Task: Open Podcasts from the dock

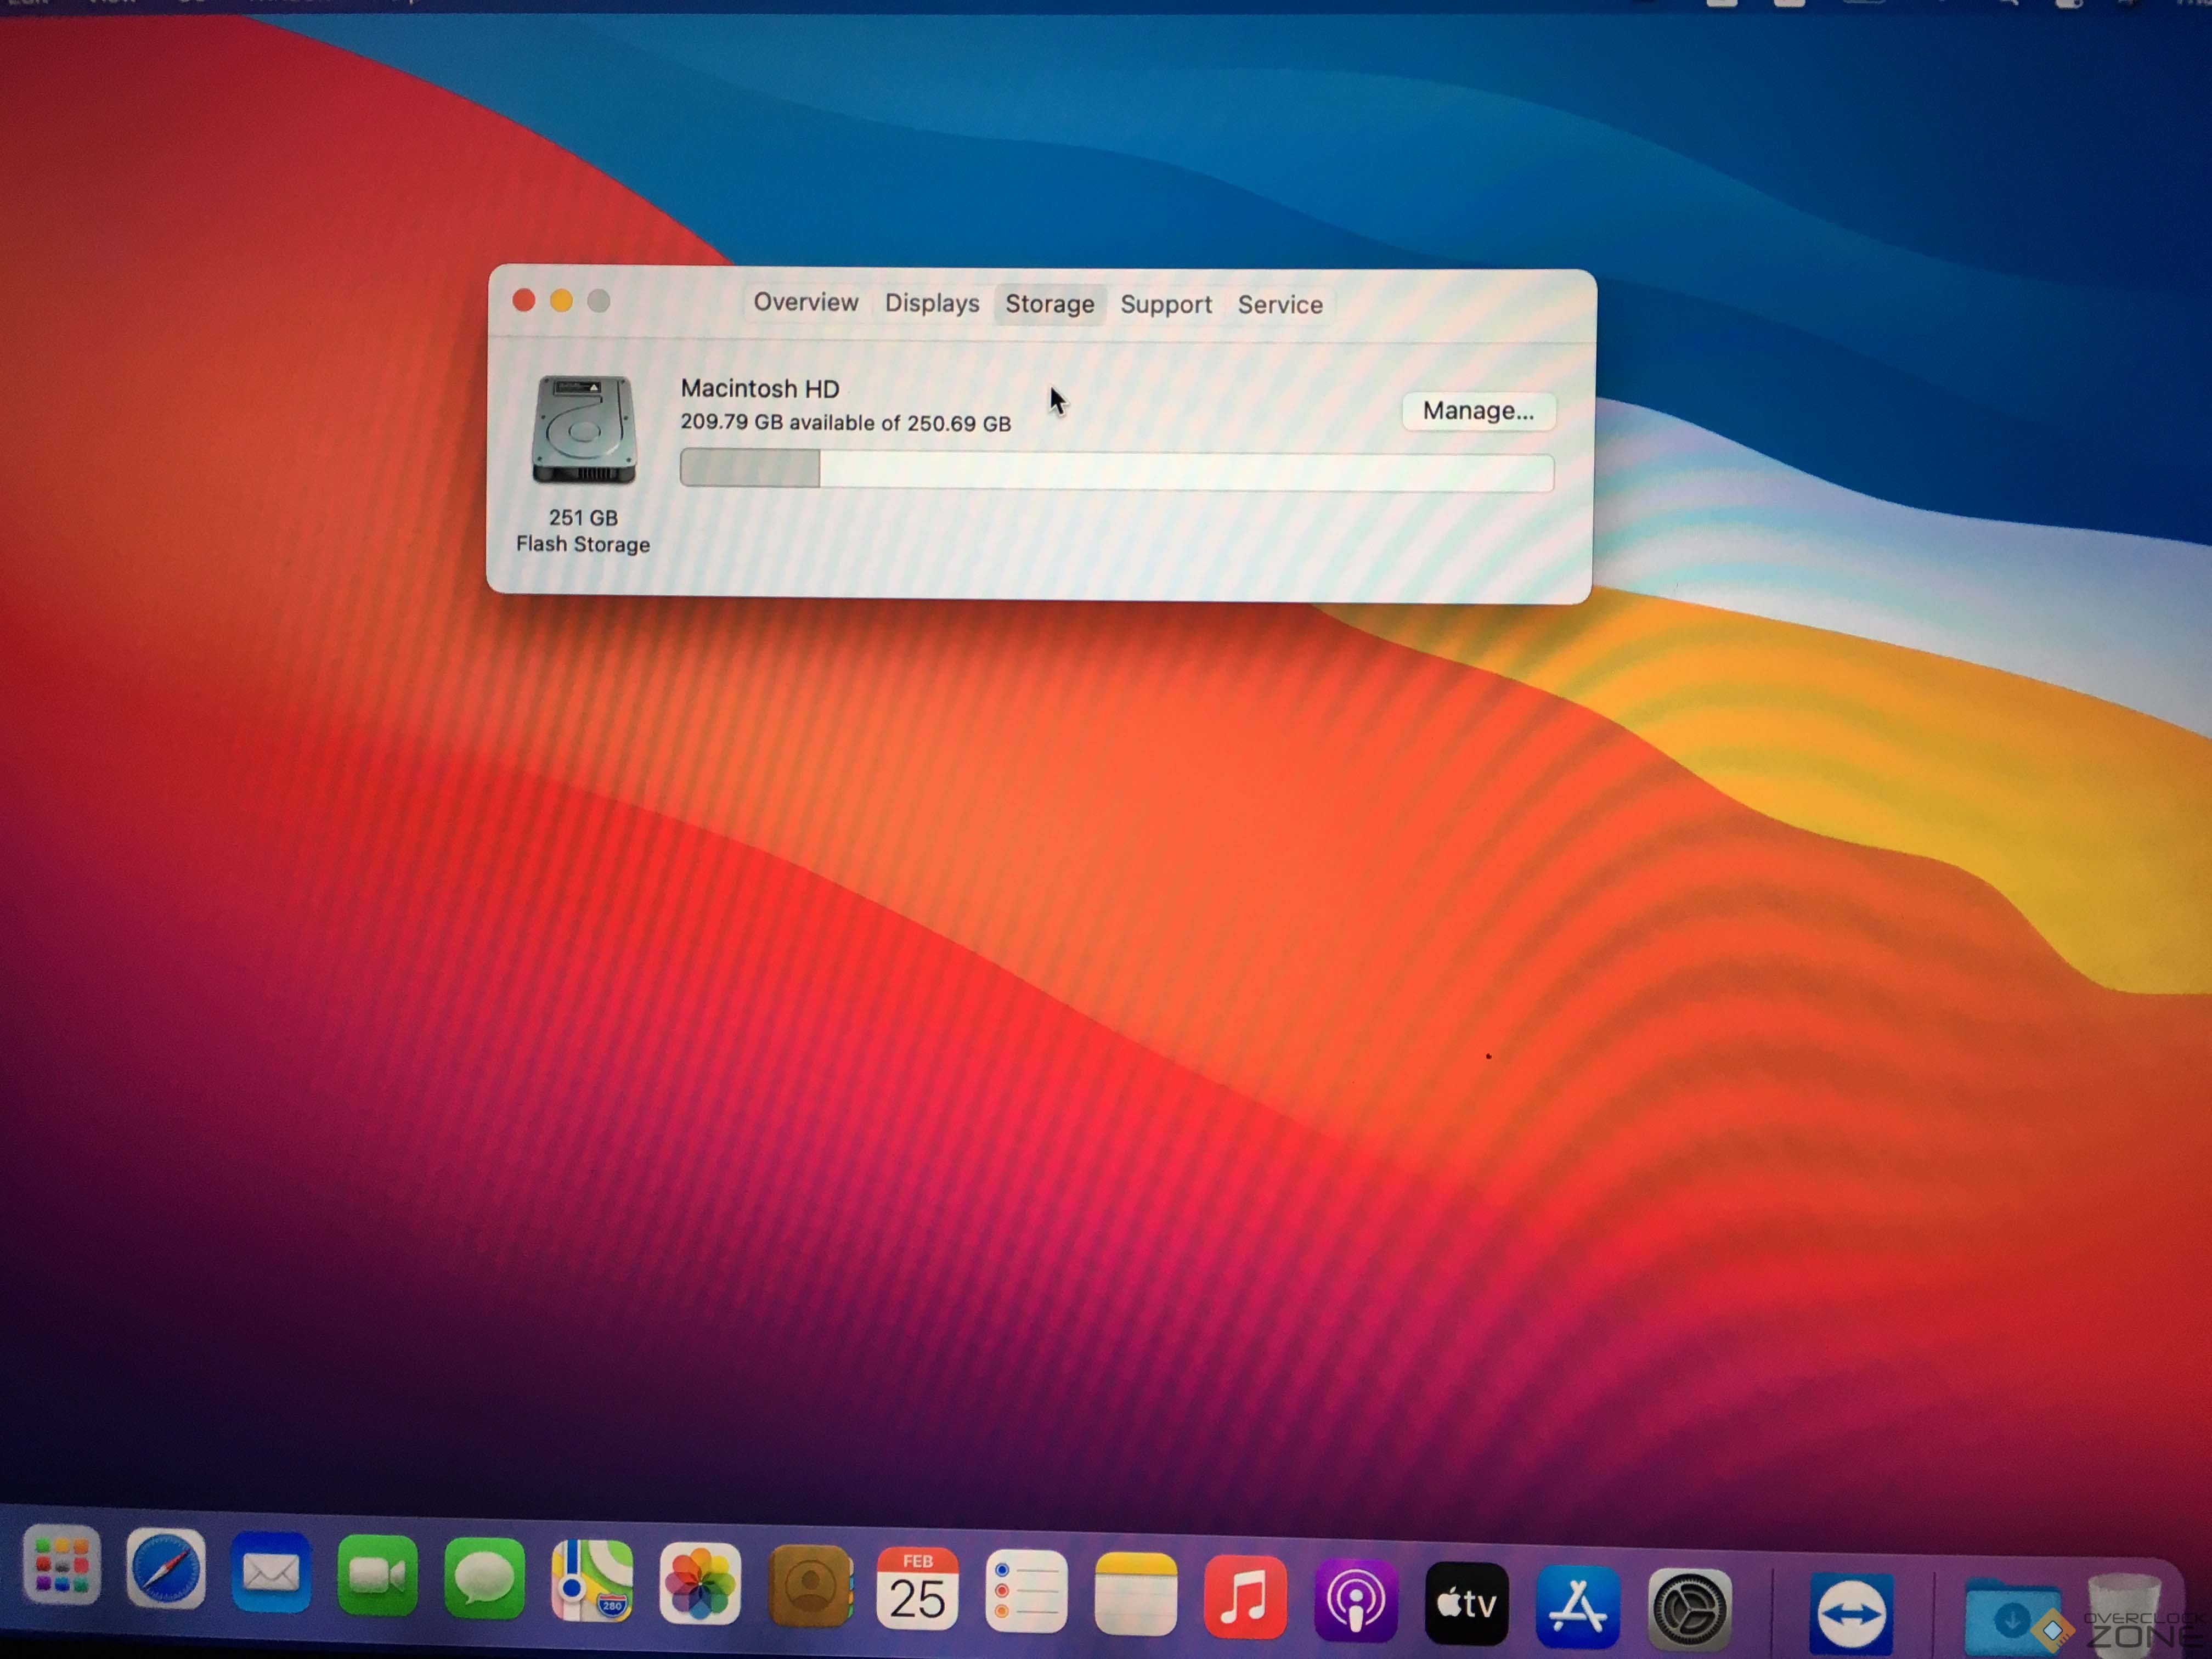Action: tap(1355, 1600)
